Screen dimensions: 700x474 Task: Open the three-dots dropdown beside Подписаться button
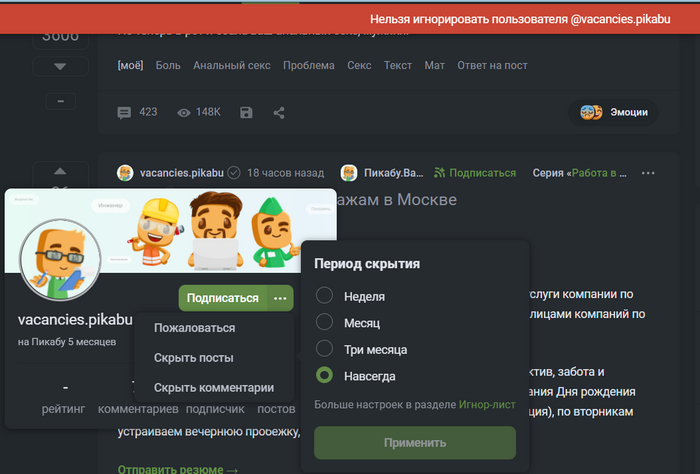[x=280, y=298]
